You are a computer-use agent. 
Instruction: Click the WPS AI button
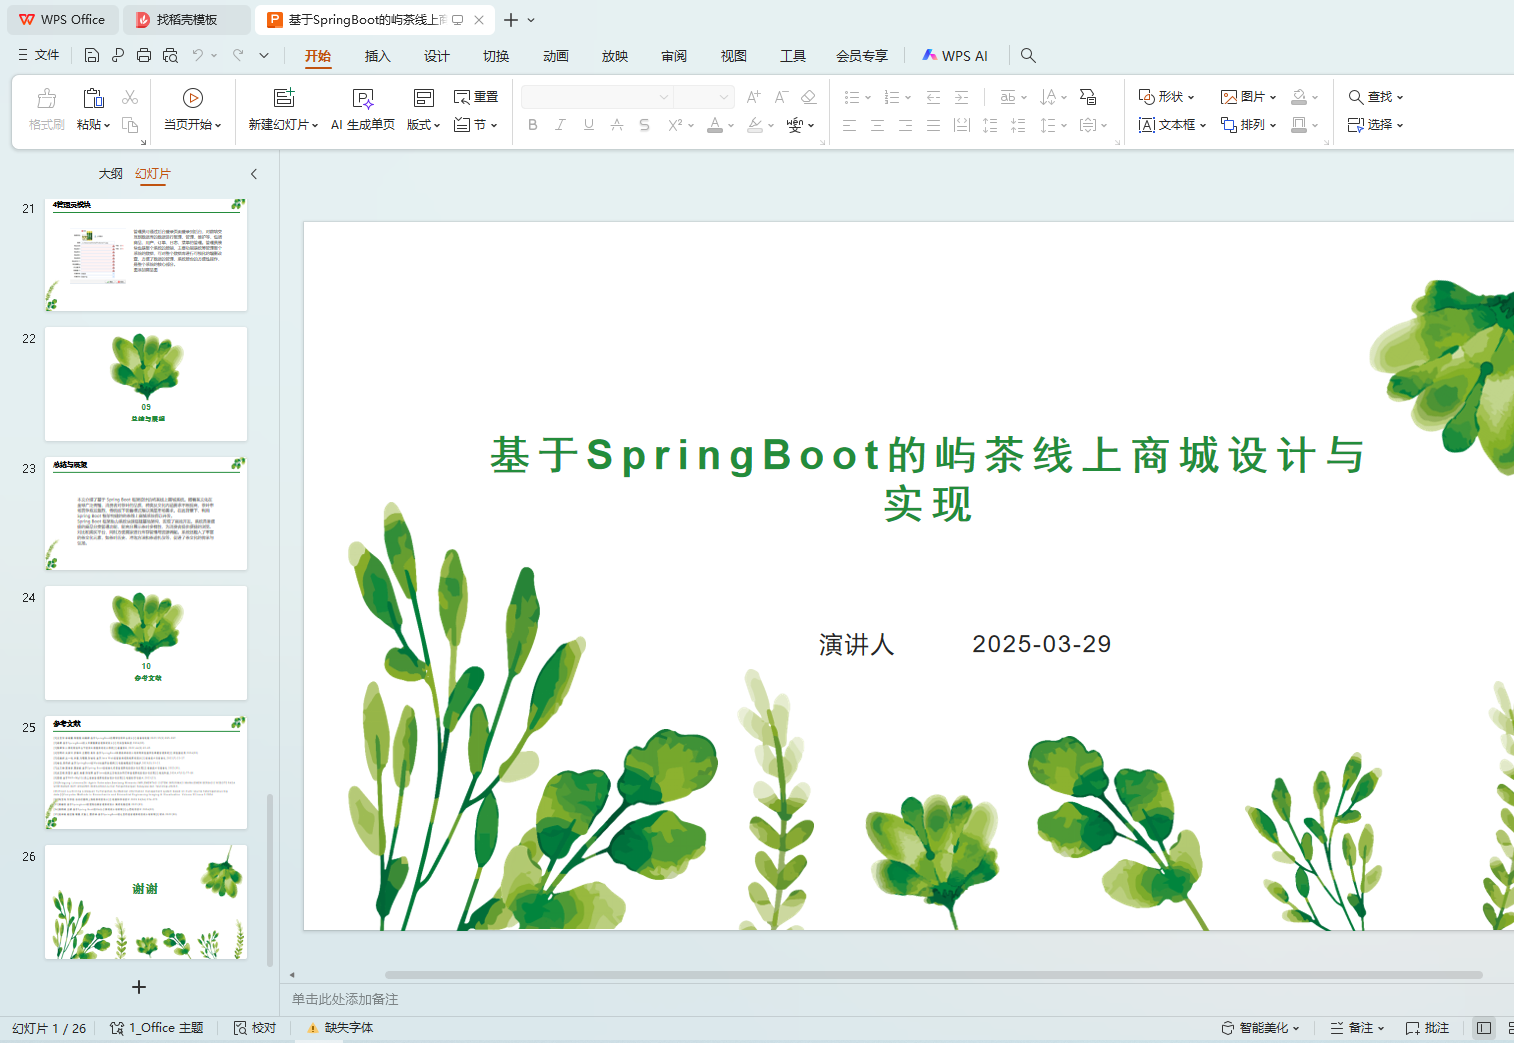coord(955,56)
